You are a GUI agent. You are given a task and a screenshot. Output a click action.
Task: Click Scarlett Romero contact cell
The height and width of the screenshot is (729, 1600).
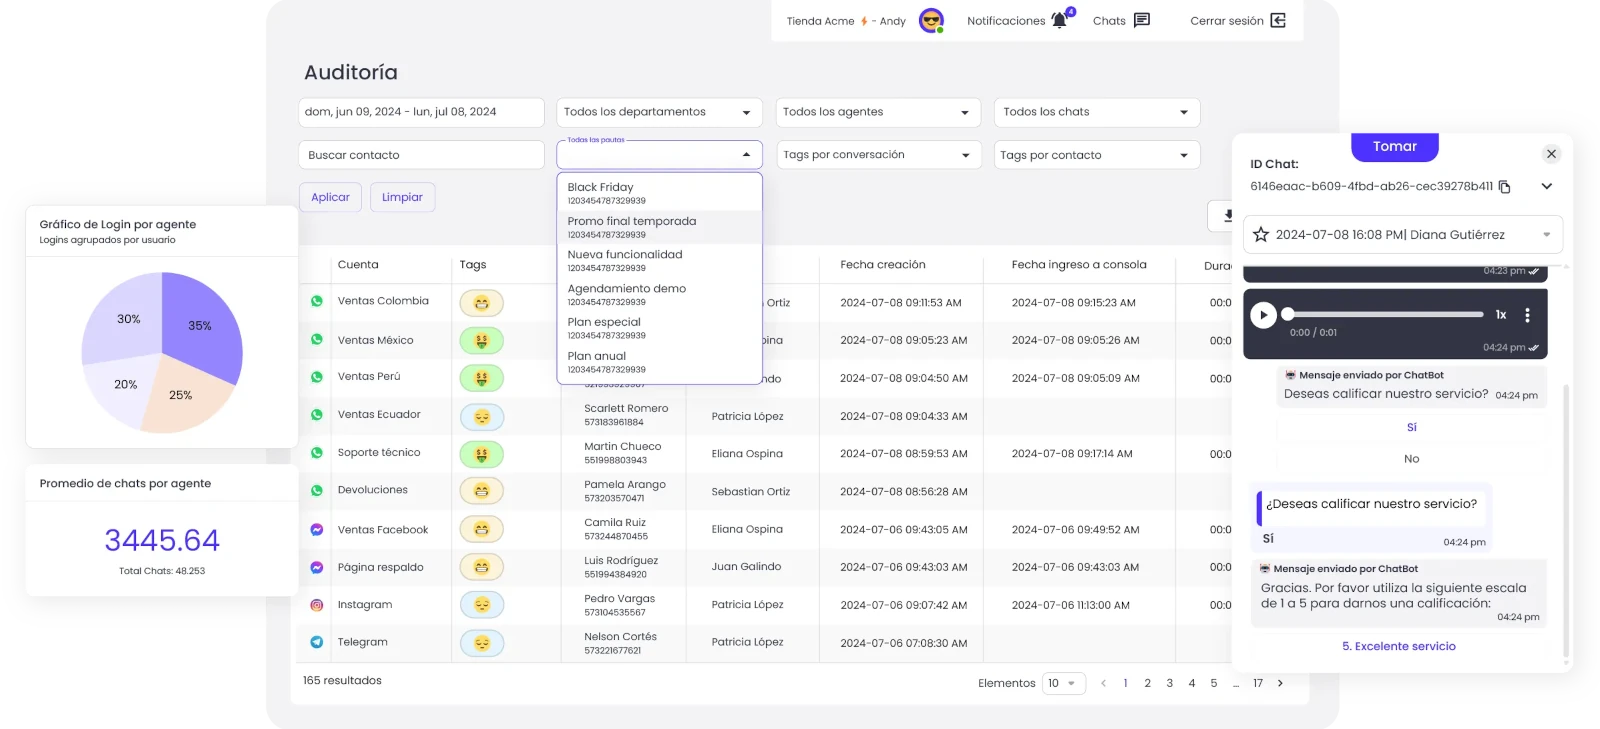coord(626,415)
